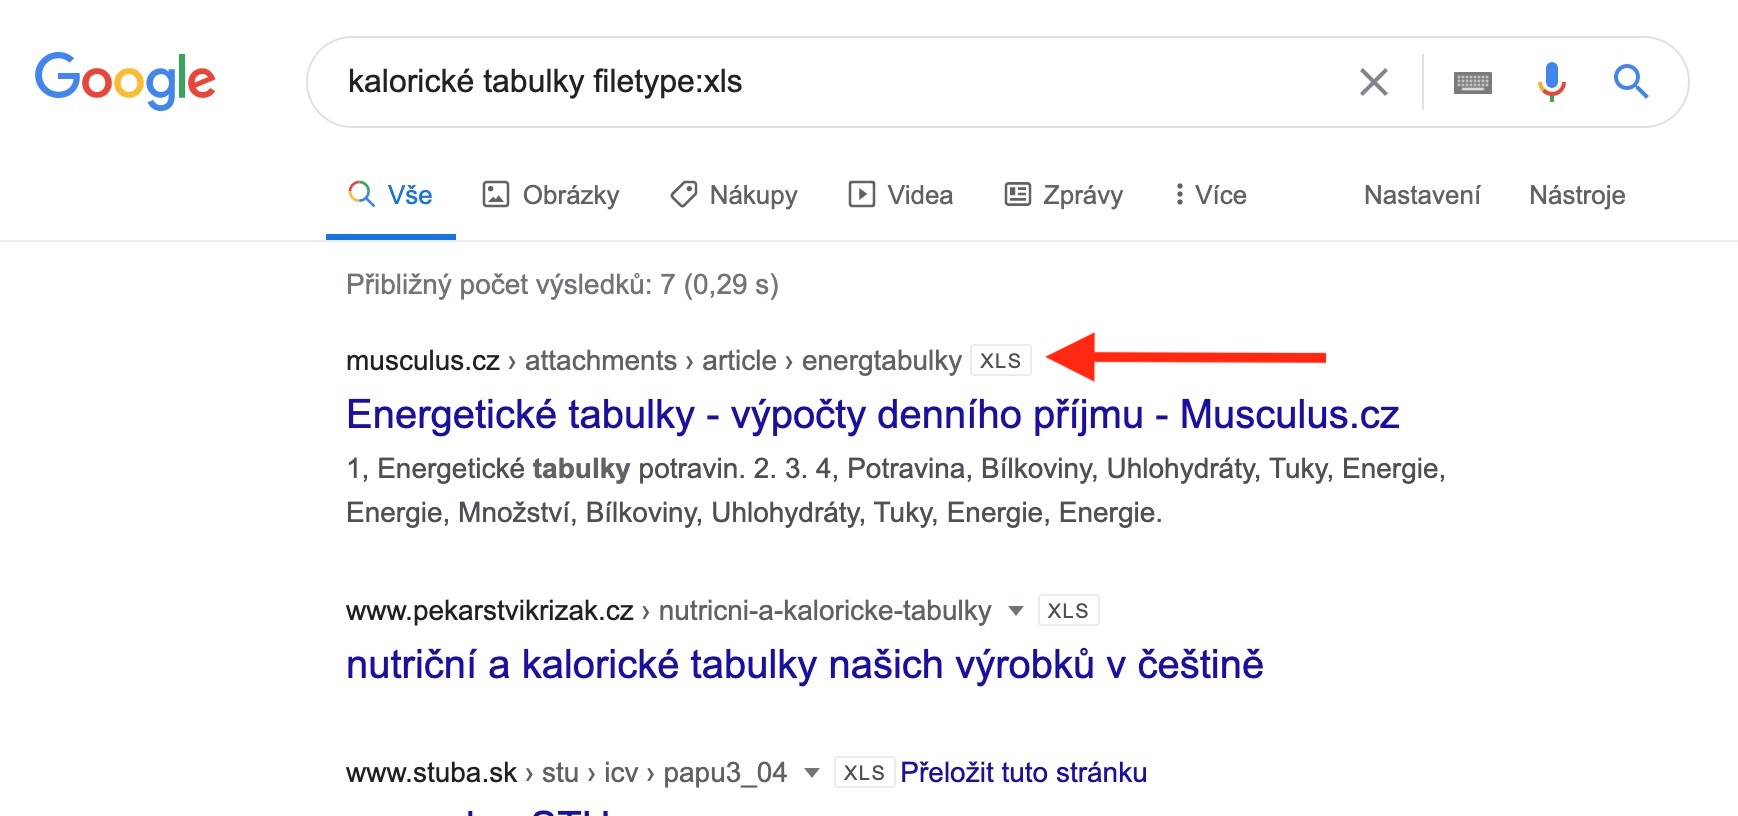Screen dimensions: 1738x816
Task: Expand dropdown arrow next to pekarstvikrizak.cz URL
Action: point(1016,611)
